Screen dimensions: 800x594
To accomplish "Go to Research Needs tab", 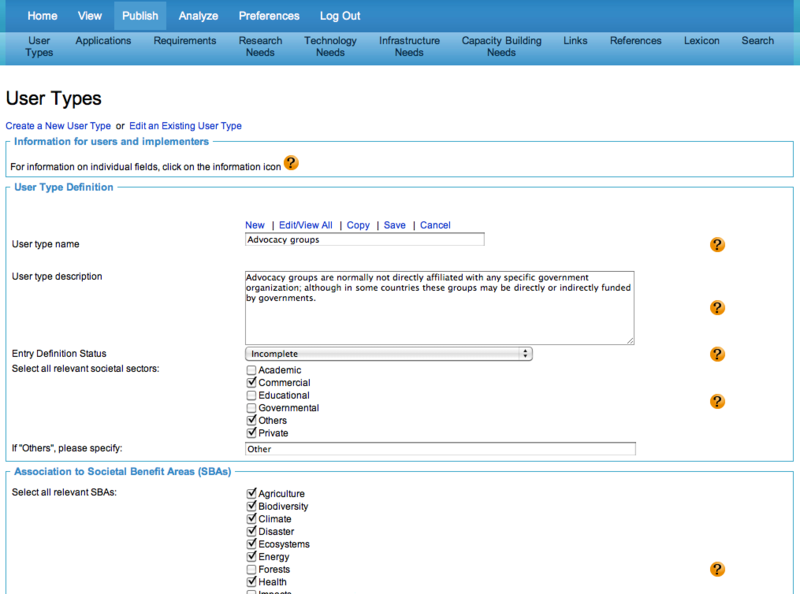I will 260,46.
